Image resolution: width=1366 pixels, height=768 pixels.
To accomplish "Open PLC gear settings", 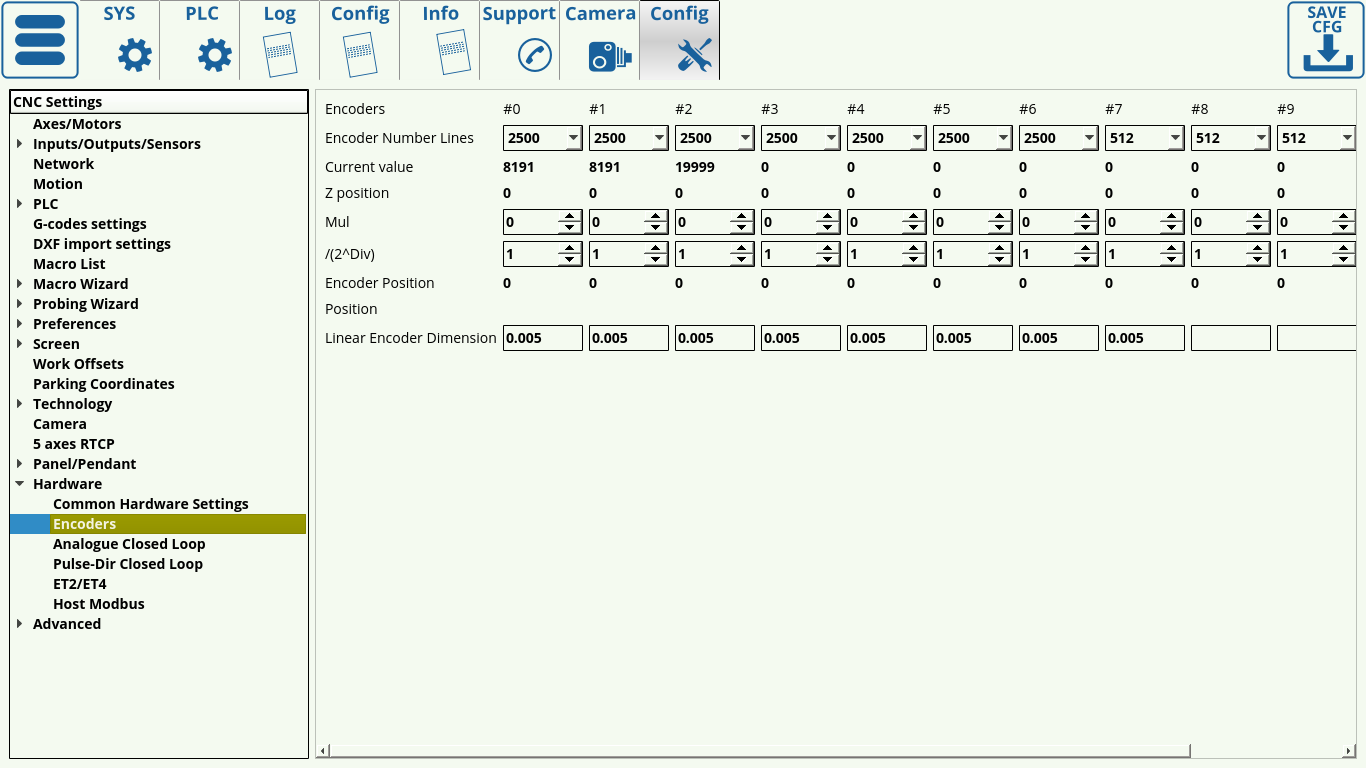I will click(201, 40).
